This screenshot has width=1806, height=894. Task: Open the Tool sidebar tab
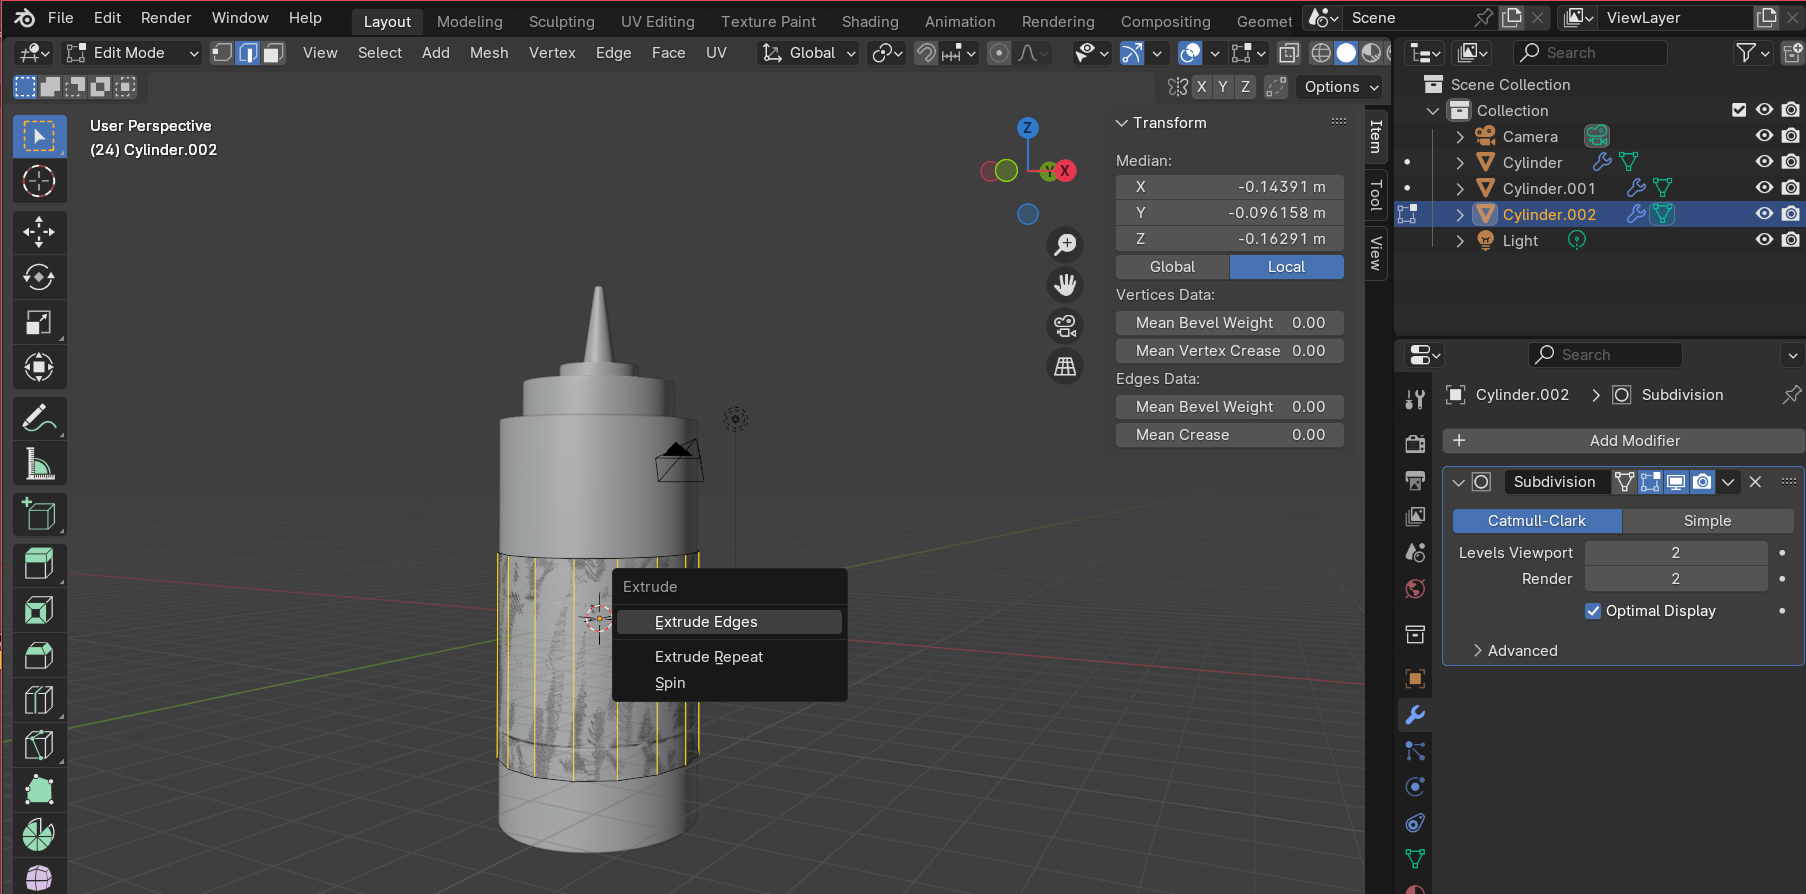[1376, 194]
